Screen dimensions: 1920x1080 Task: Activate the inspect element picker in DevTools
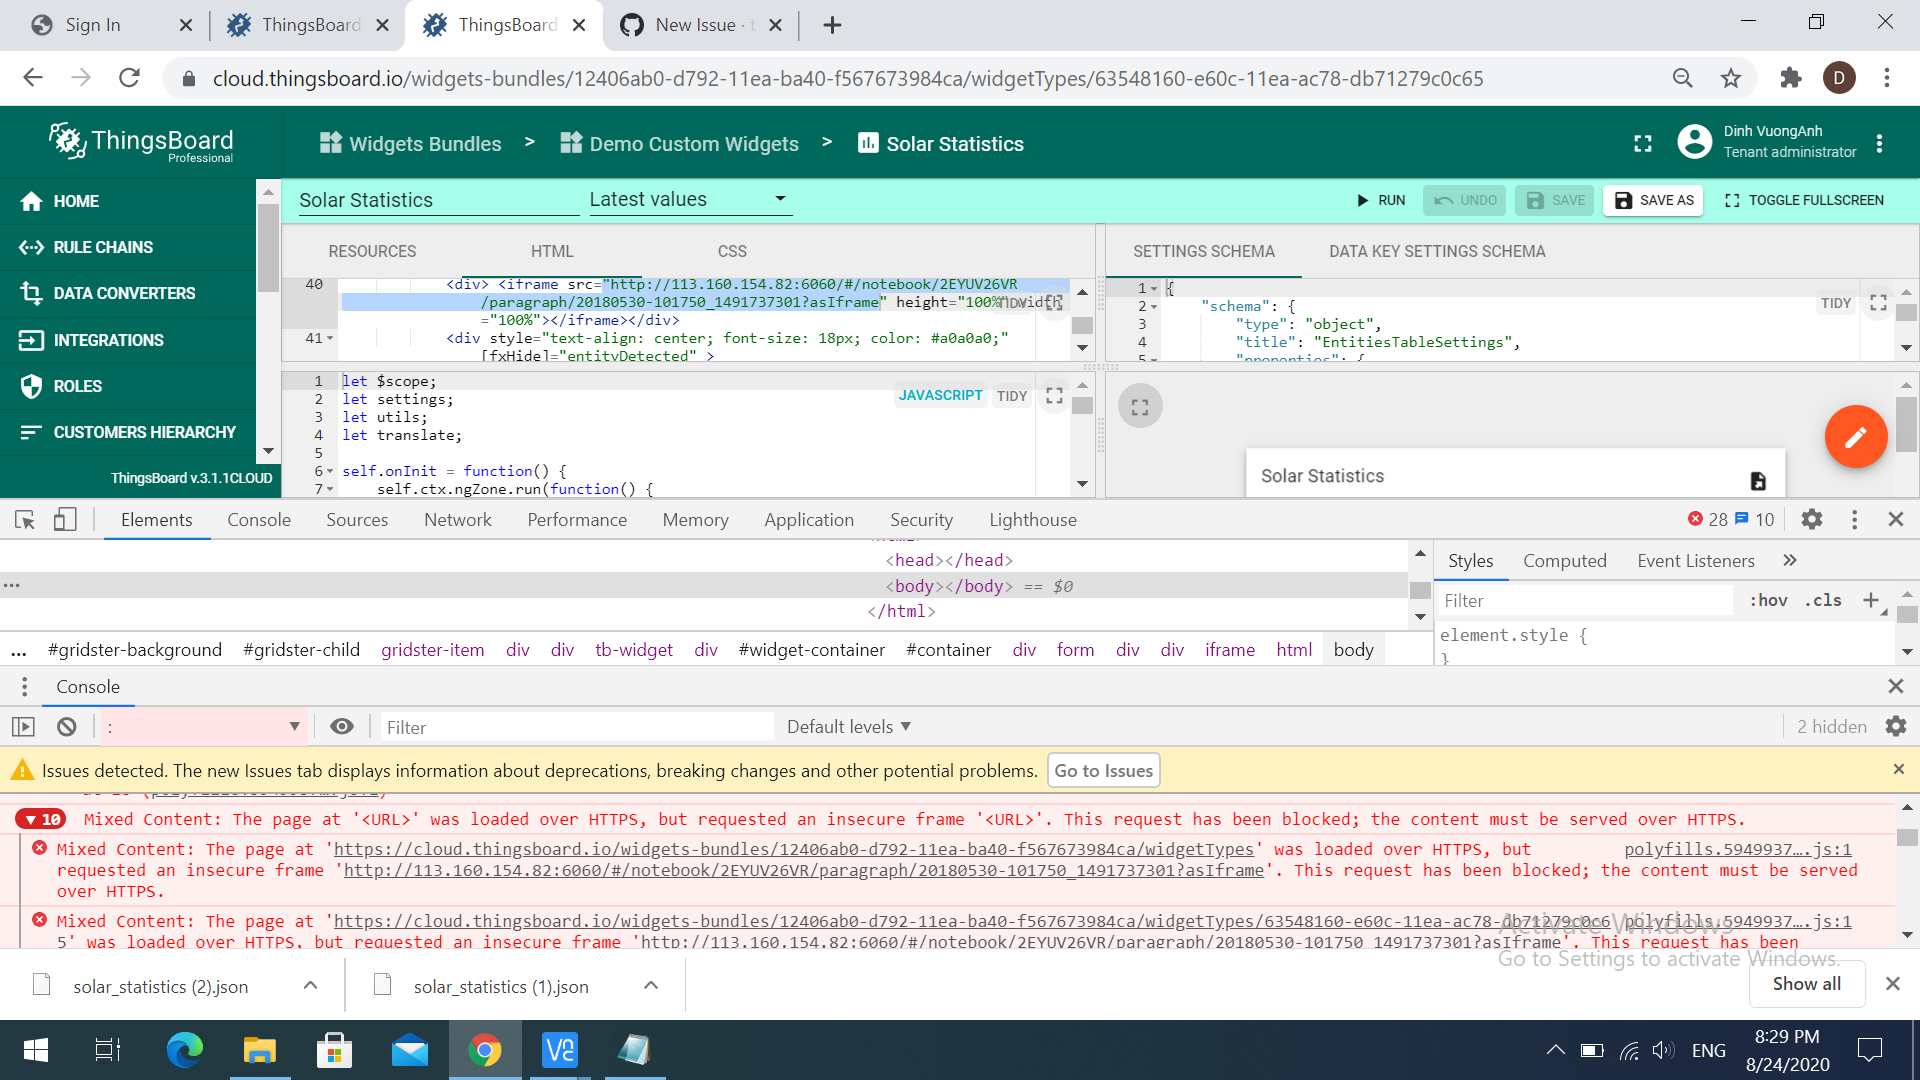[24, 519]
